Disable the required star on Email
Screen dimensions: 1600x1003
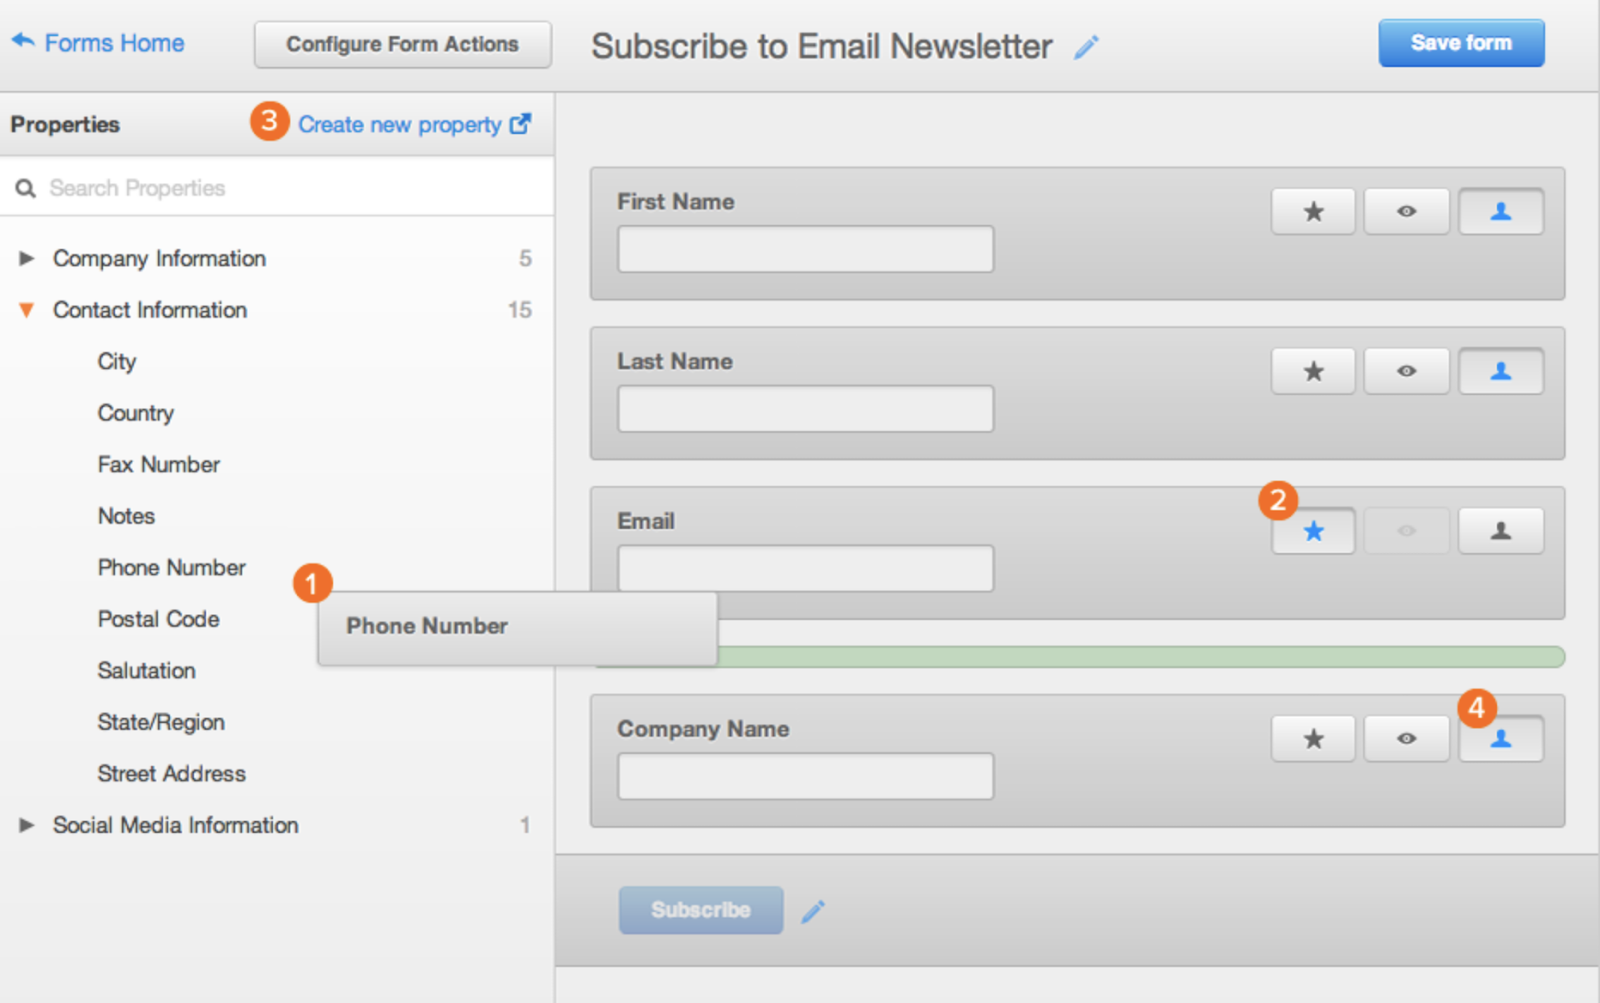click(1312, 531)
